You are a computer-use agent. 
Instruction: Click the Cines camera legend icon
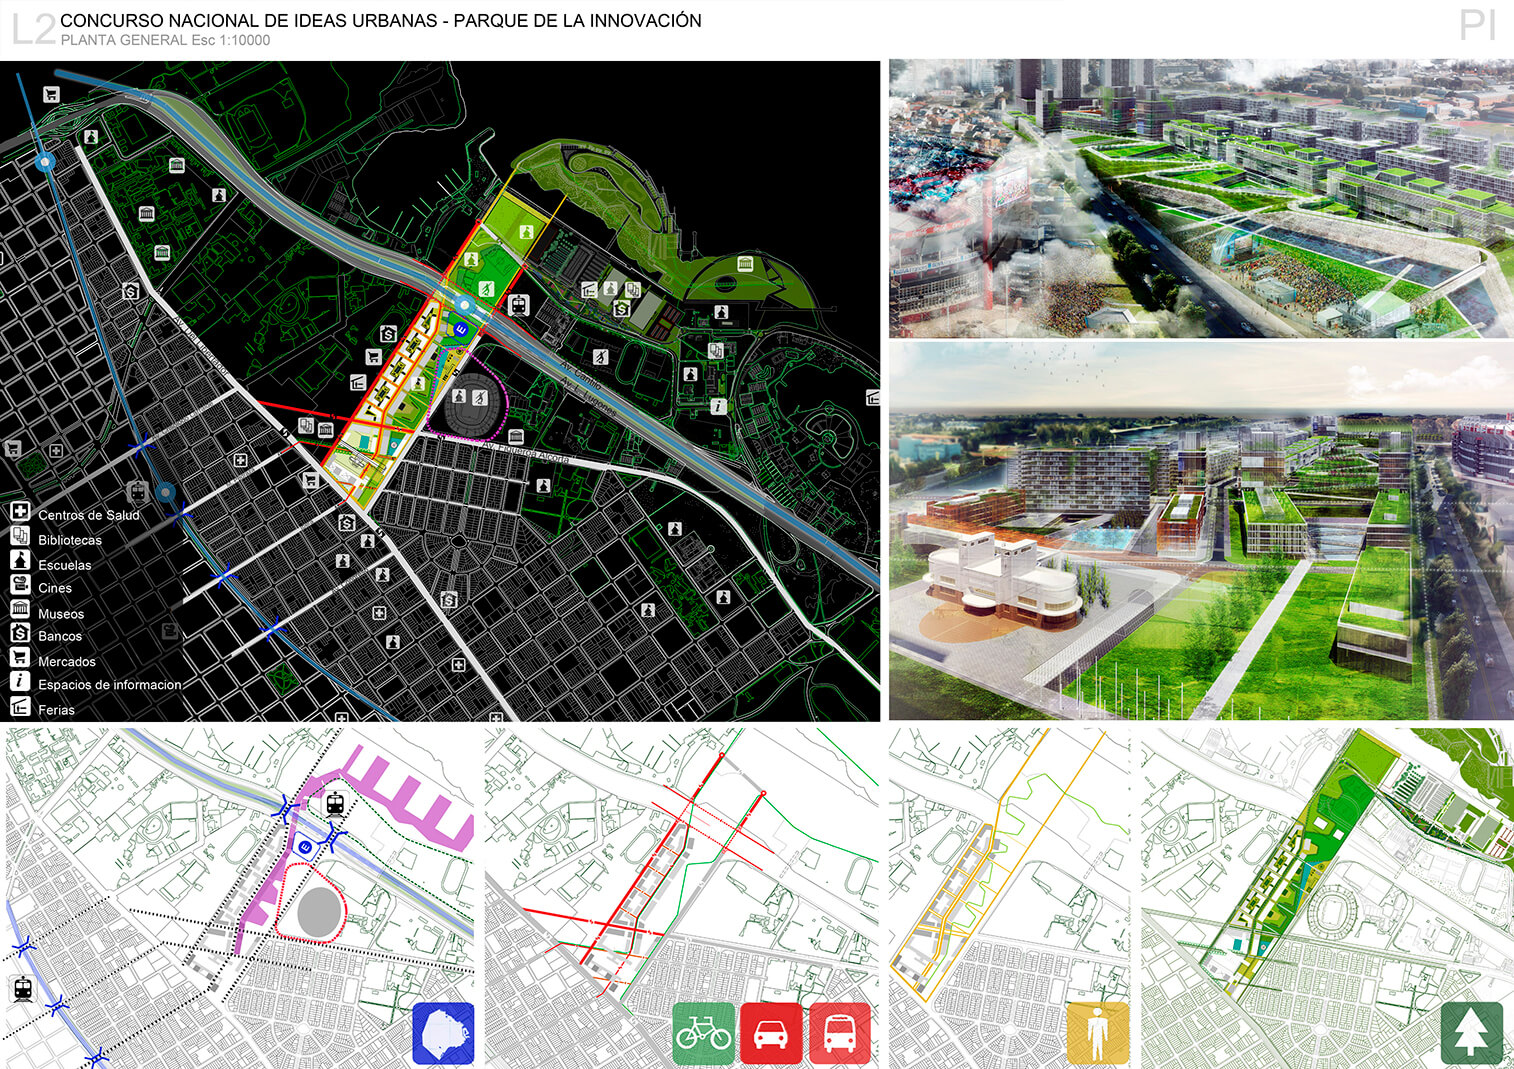pos(20,585)
